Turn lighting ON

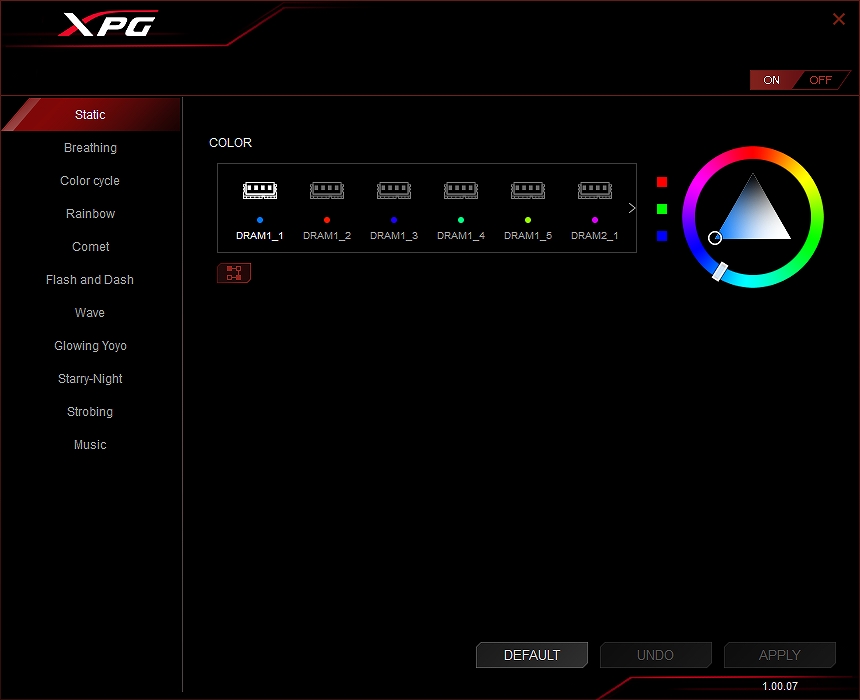pyautogui.click(x=771, y=80)
